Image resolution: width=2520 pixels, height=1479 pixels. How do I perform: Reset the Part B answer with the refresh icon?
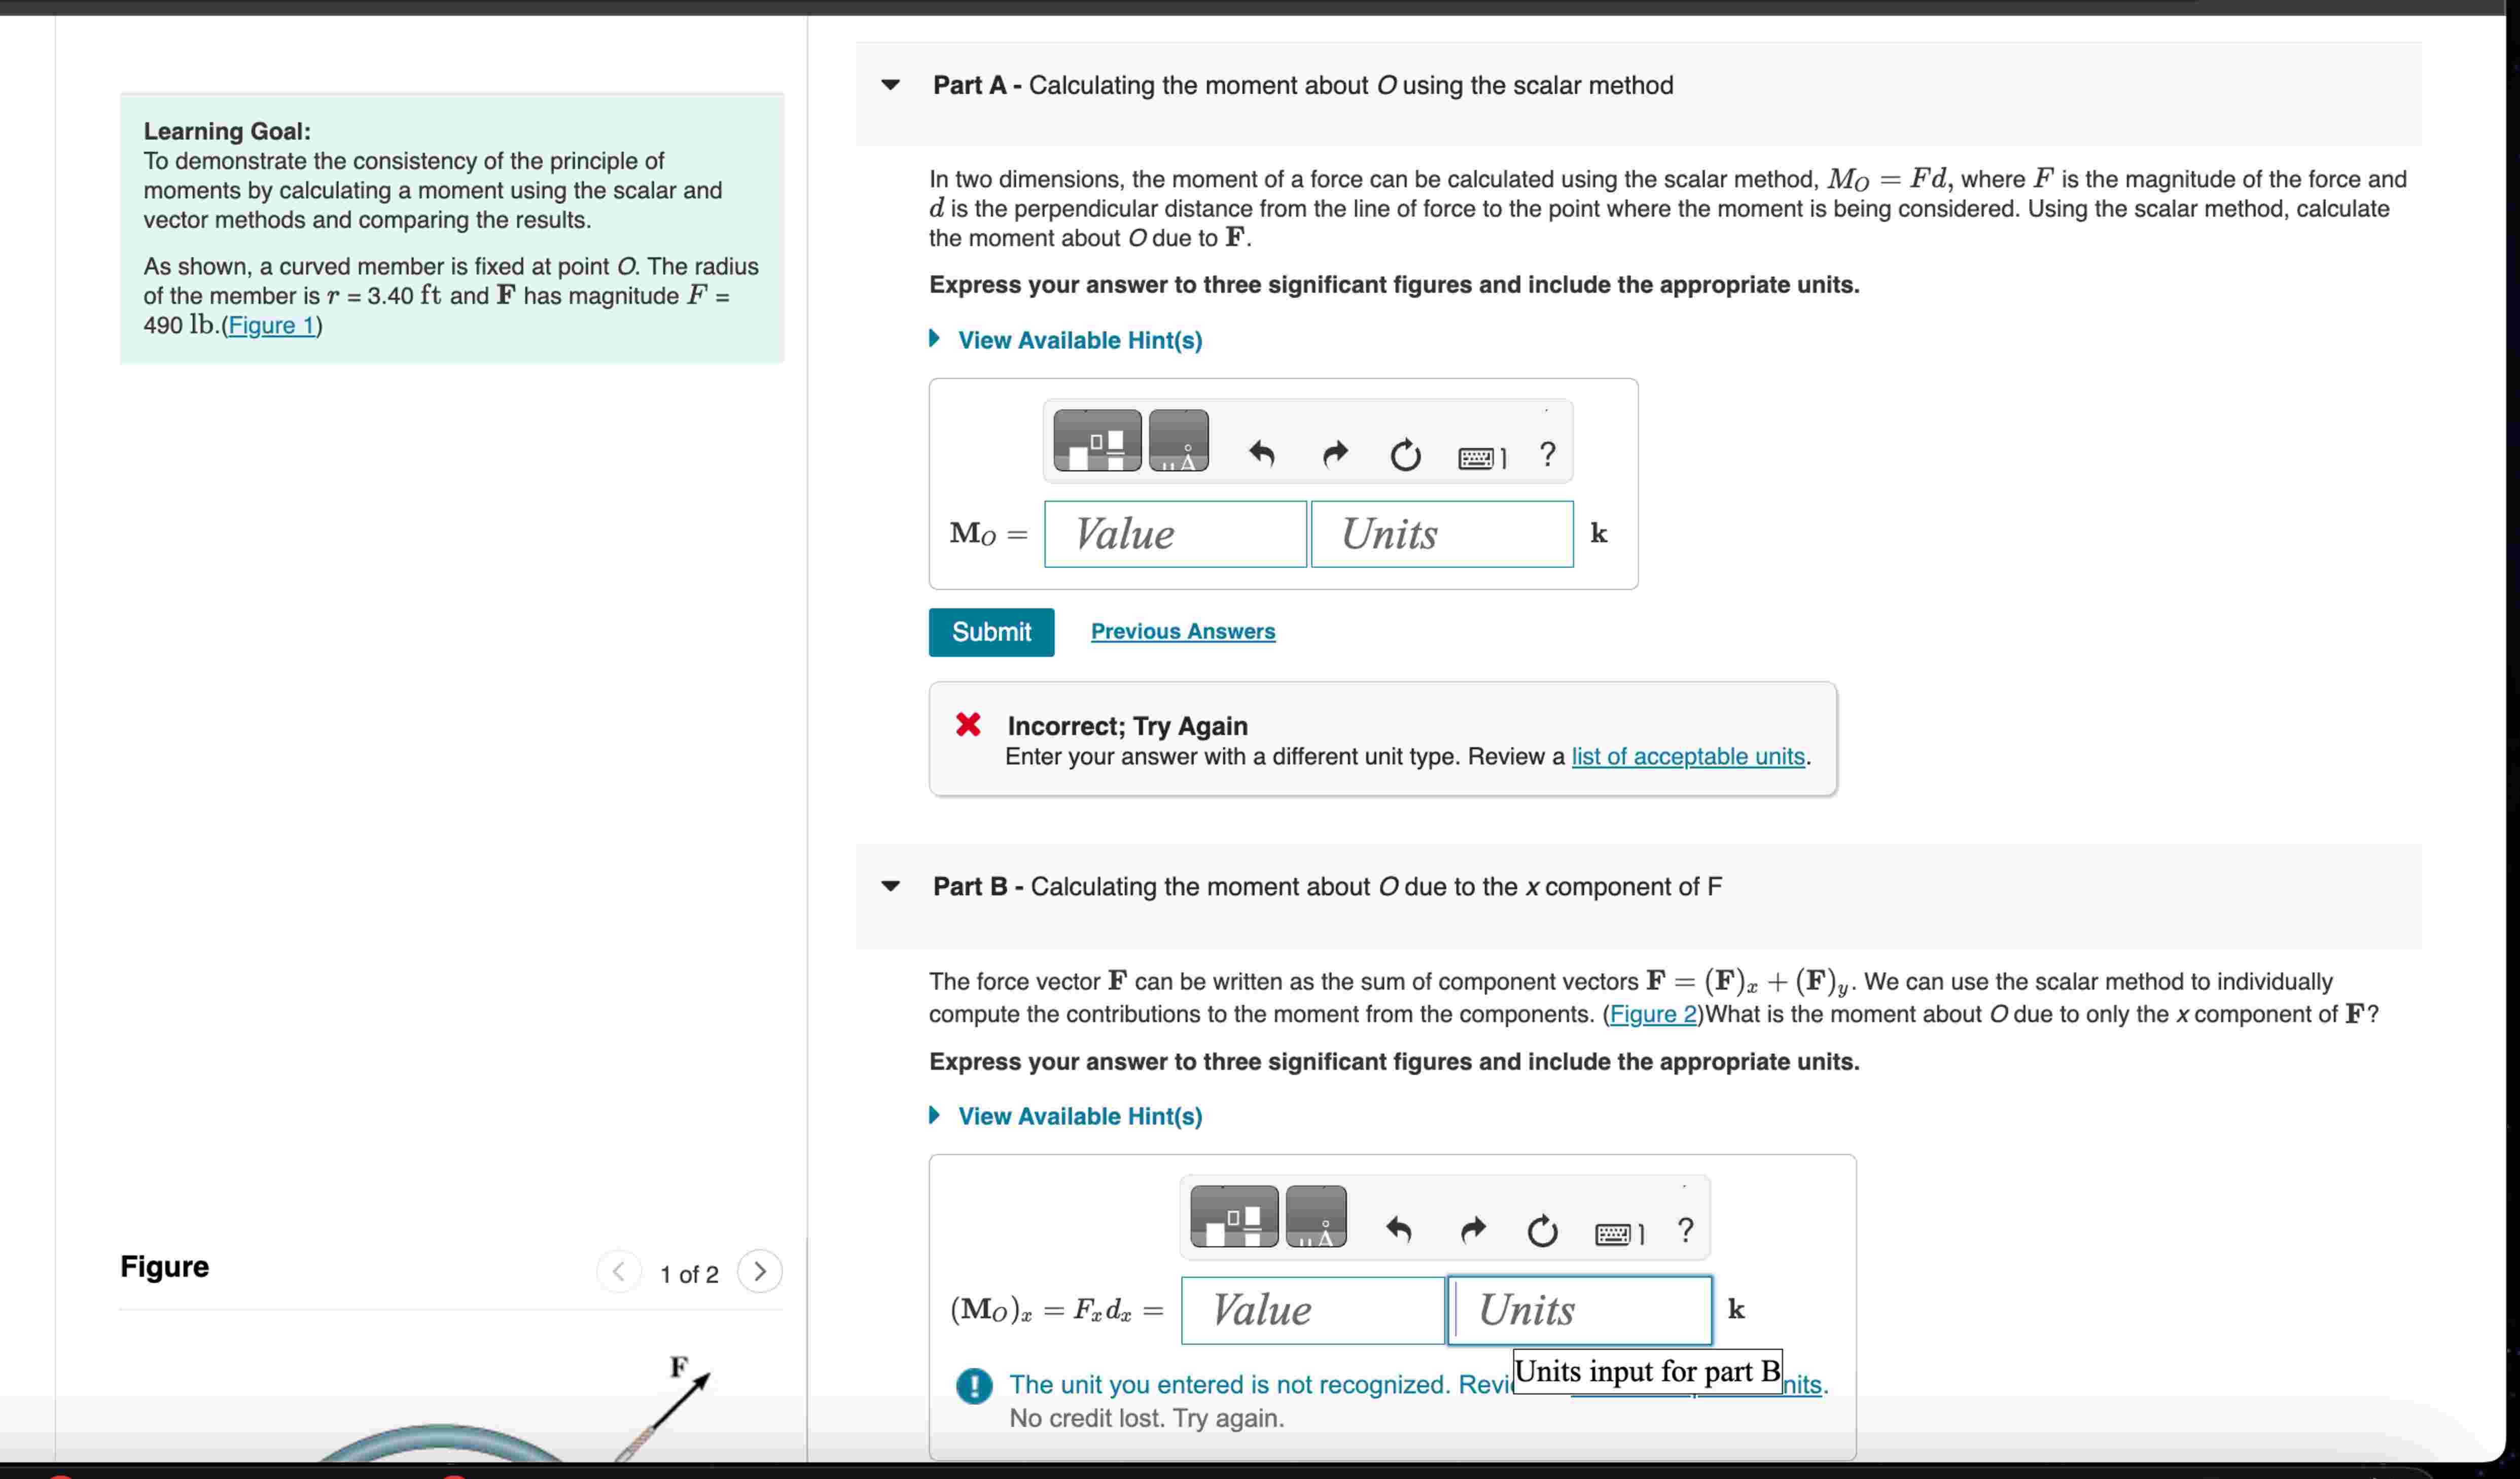[1541, 1230]
